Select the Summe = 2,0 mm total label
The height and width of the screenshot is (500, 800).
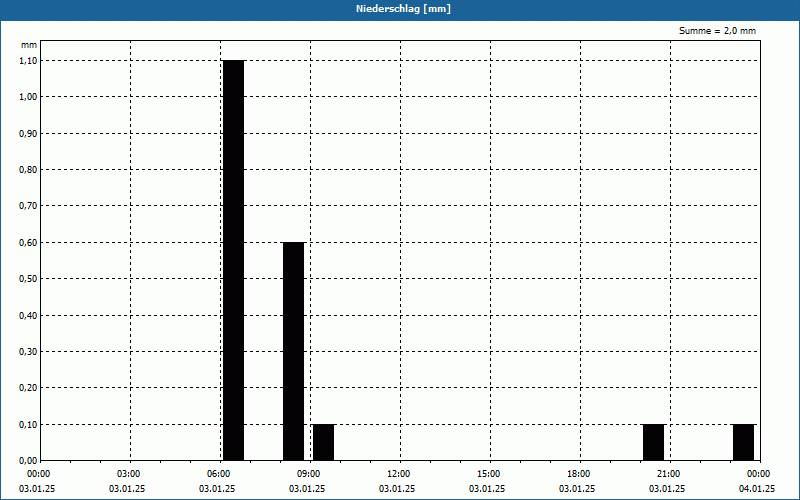click(x=717, y=31)
